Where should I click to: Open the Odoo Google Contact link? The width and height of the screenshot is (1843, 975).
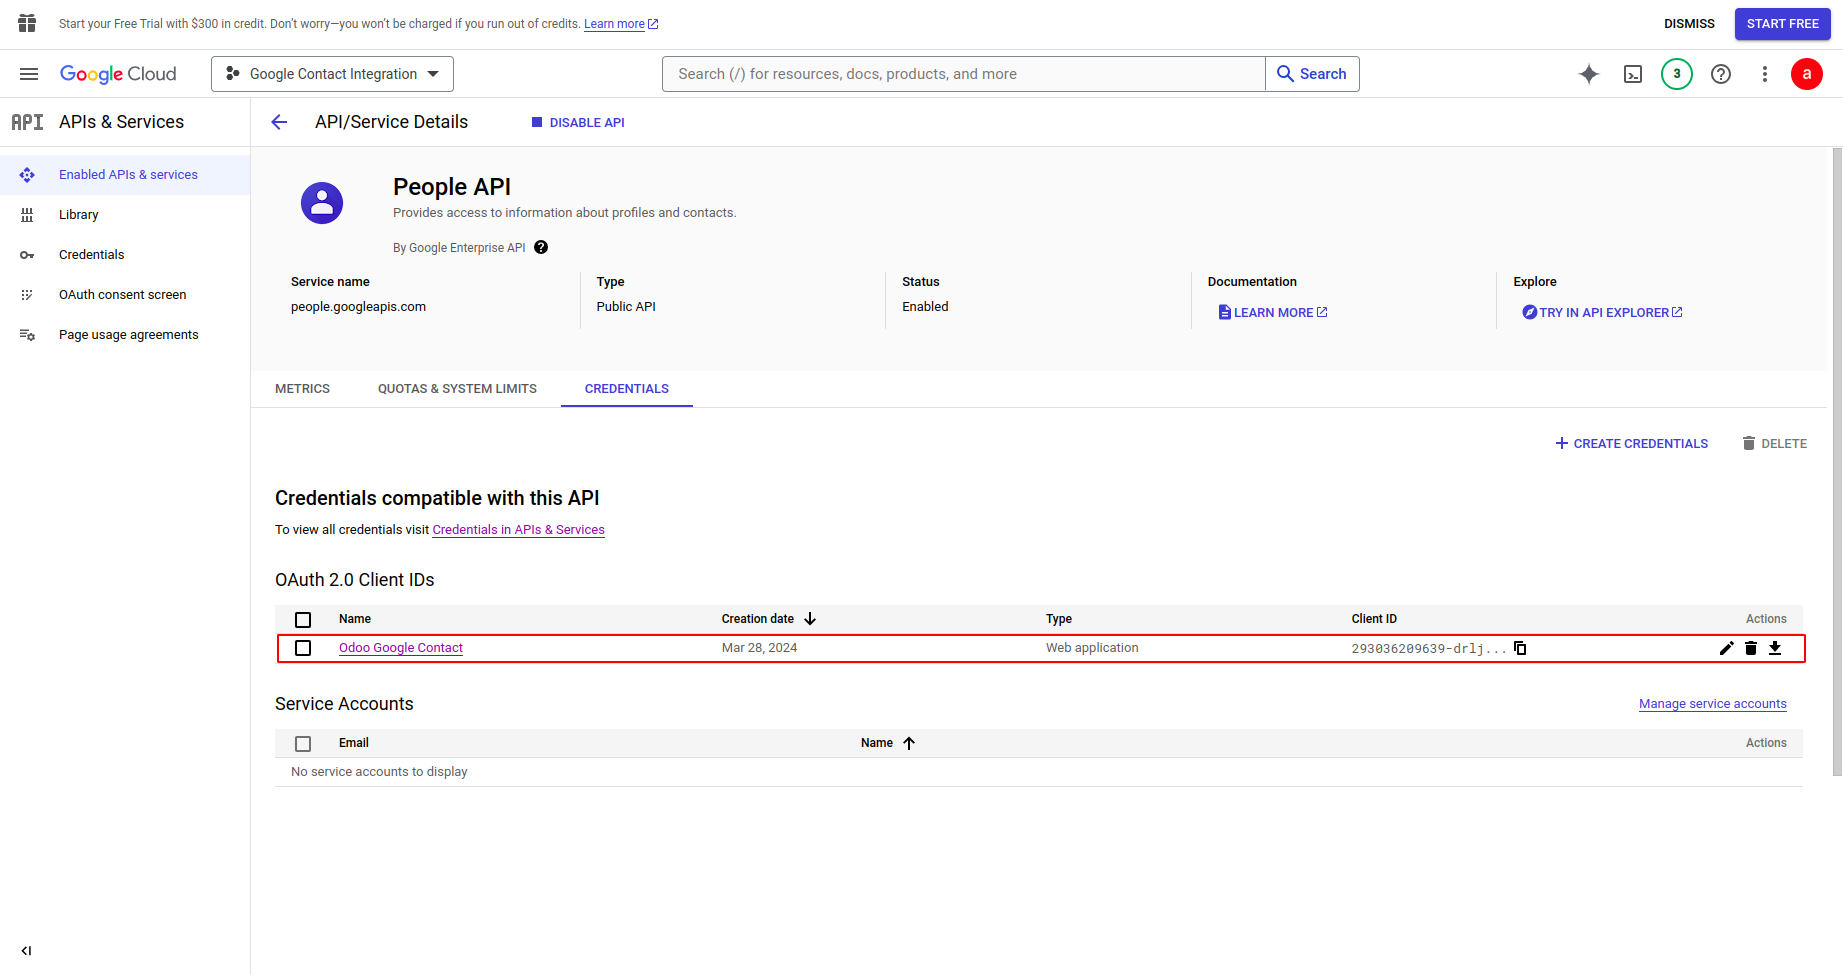click(x=401, y=648)
